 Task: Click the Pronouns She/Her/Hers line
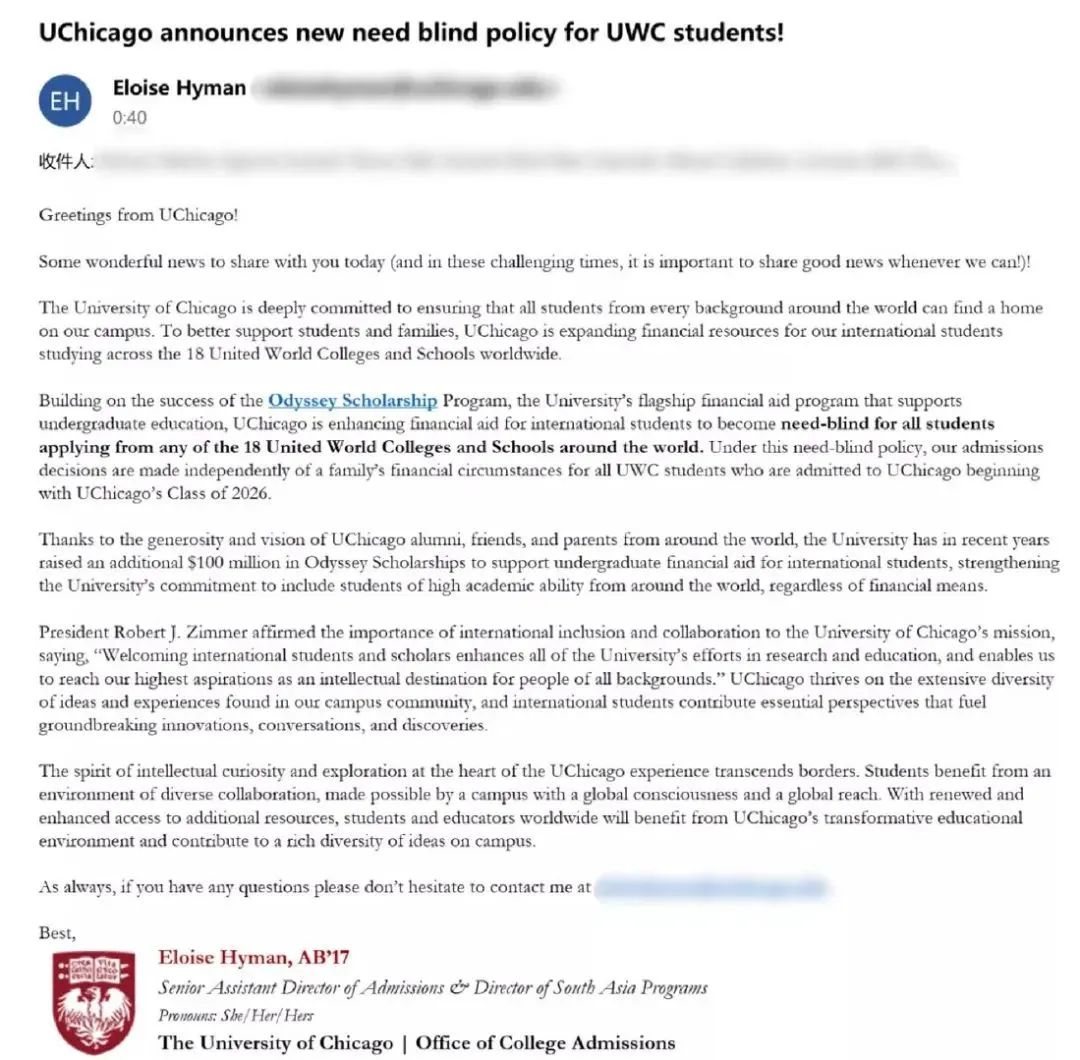236,1015
